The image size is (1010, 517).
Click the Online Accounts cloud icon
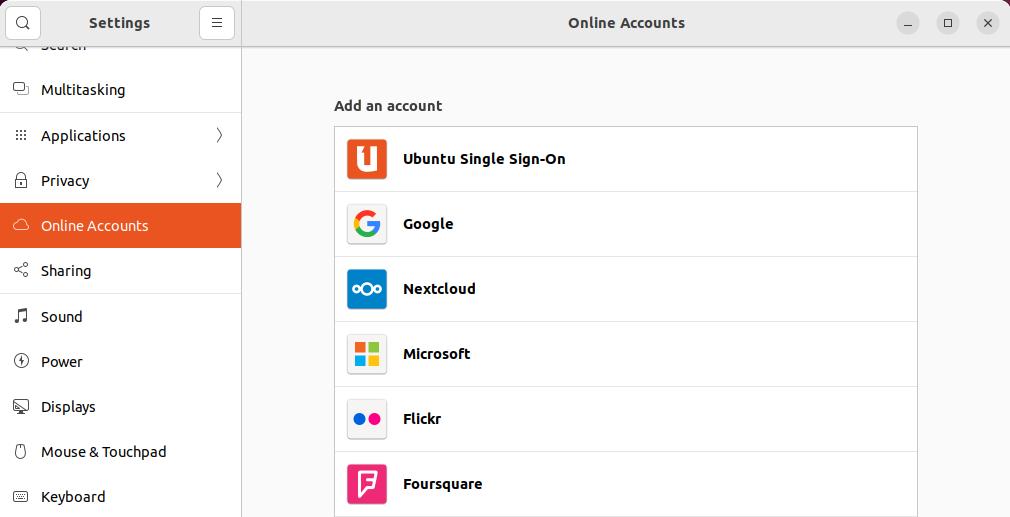pos(21,225)
